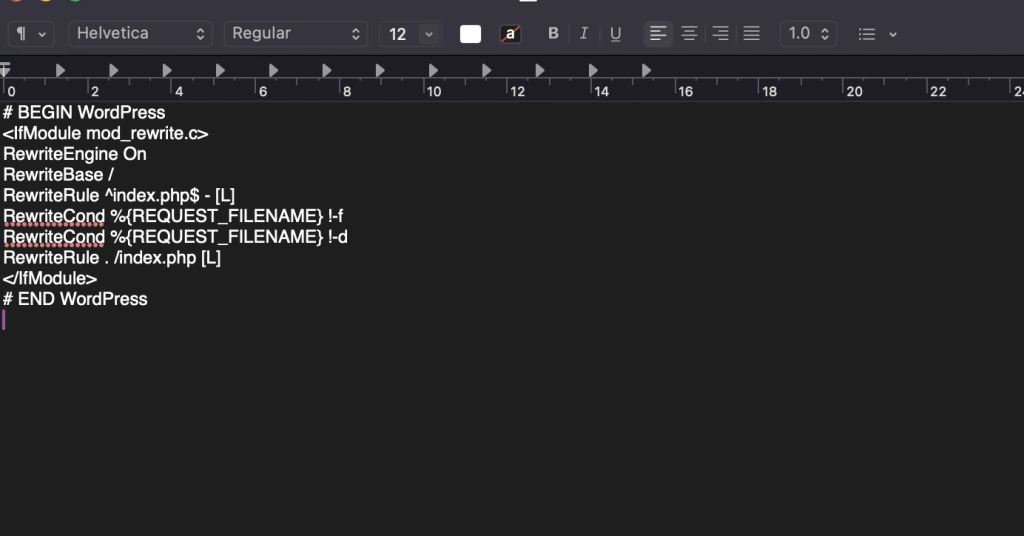Click the first-line indent marker at ruler 0
This screenshot has width=1024, height=536.
(5, 69)
